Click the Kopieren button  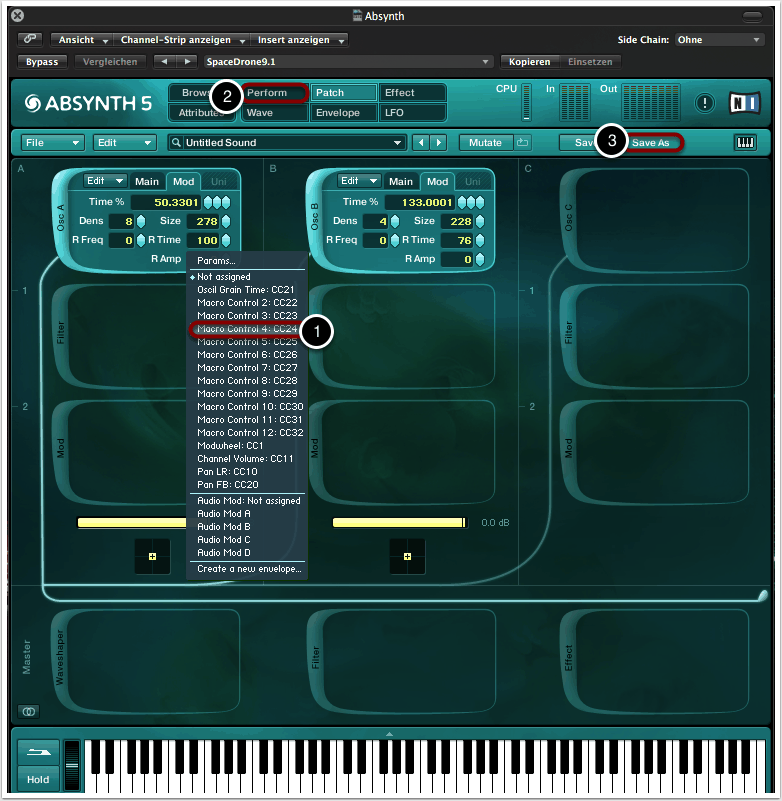click(530, 61)
